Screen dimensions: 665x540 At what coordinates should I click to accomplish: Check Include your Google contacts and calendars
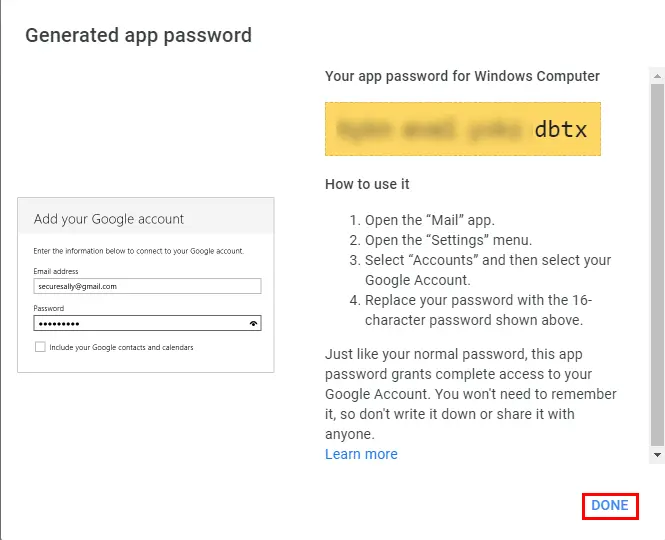coord(40,347)
